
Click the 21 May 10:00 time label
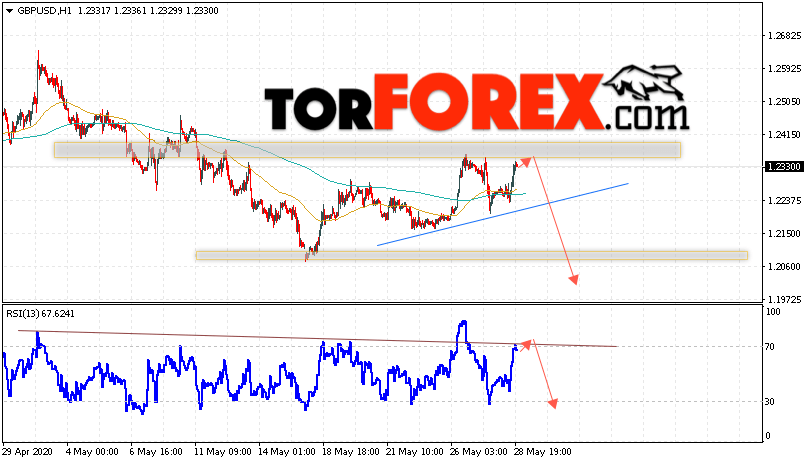[414, 452]
